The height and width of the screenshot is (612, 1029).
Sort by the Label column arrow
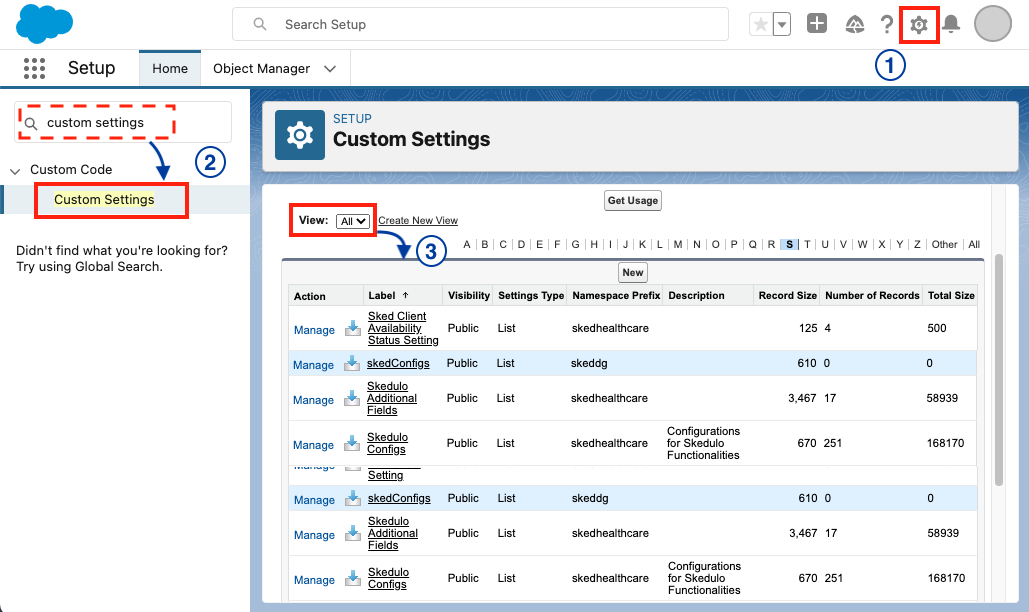coord(405,295)
